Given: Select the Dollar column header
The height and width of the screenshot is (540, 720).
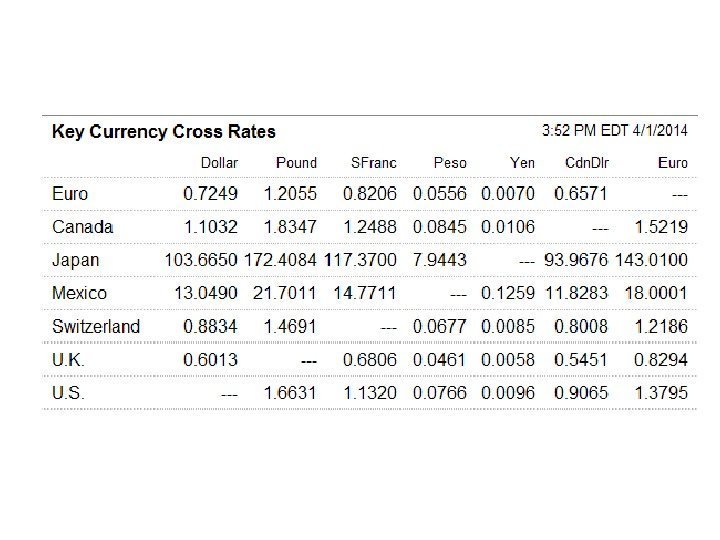Looking at the screenshot, I should (x=219, y=163).
